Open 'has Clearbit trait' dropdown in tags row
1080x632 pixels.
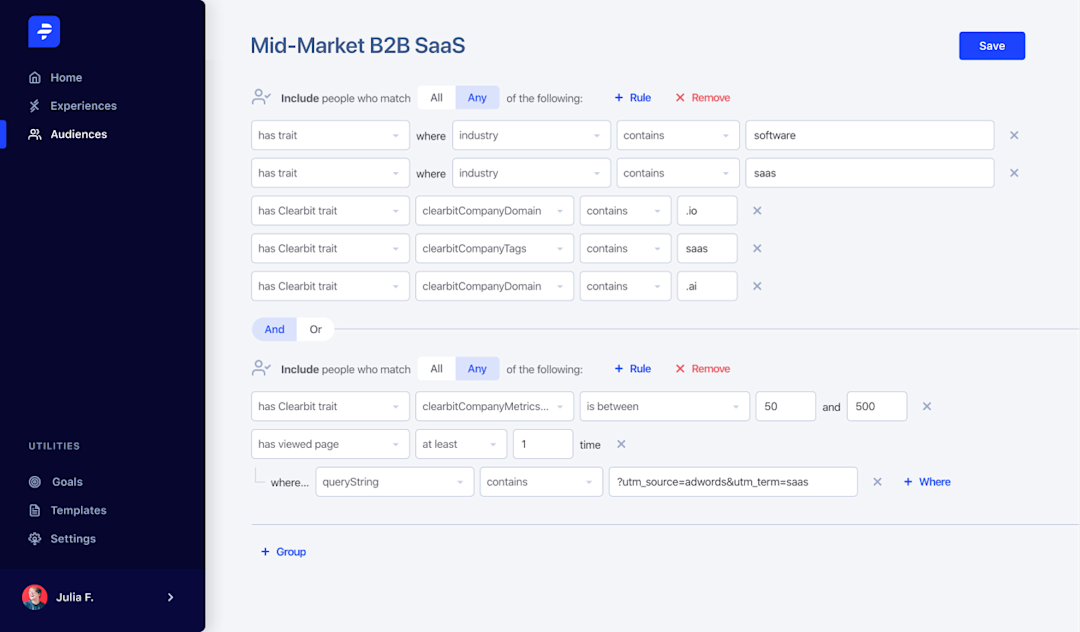pyautogui.click(x=330, y=249)
